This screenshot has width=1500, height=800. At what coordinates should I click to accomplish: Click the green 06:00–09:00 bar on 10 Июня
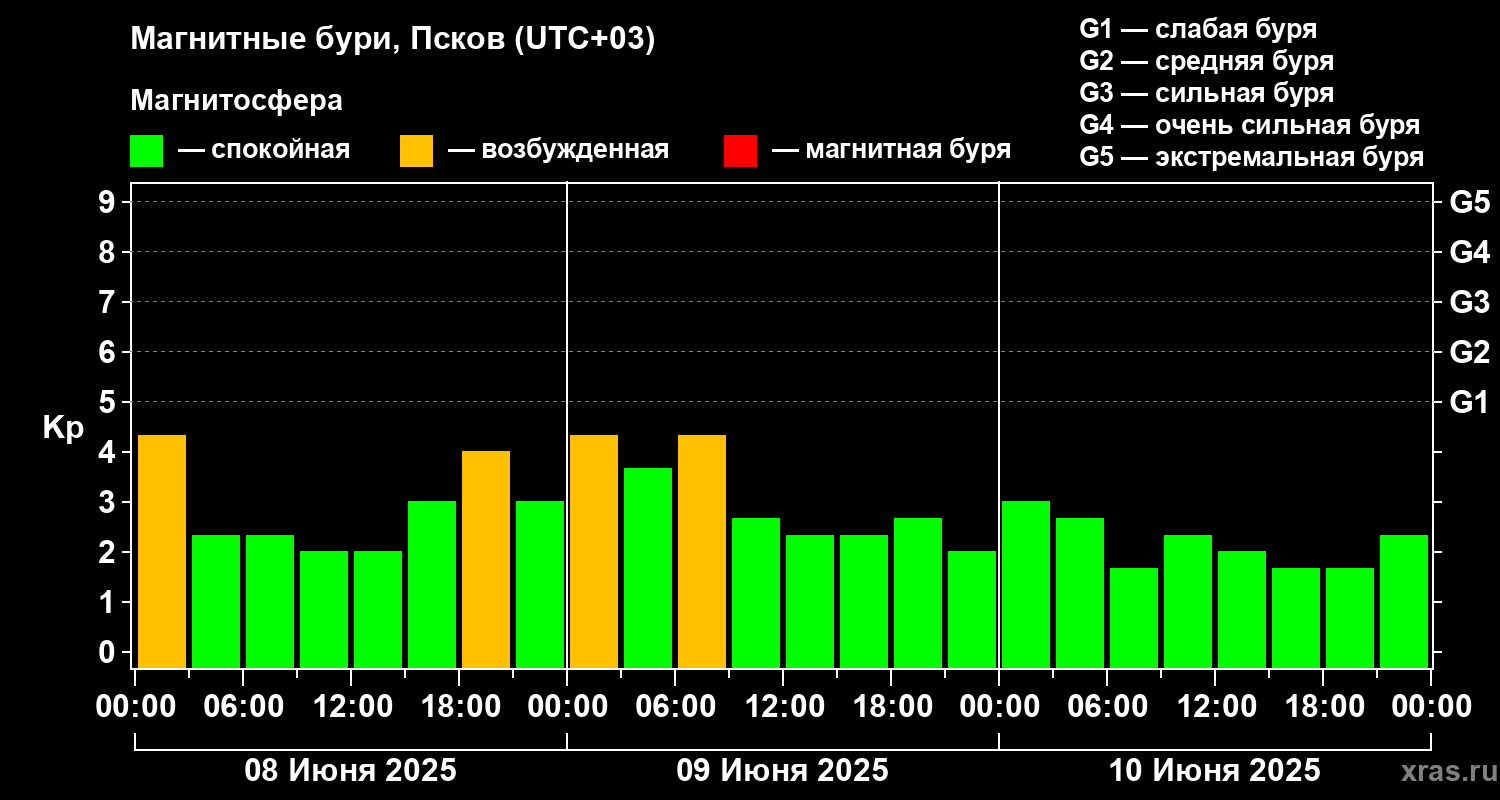pyautogui.click(x=1134, y=618)
